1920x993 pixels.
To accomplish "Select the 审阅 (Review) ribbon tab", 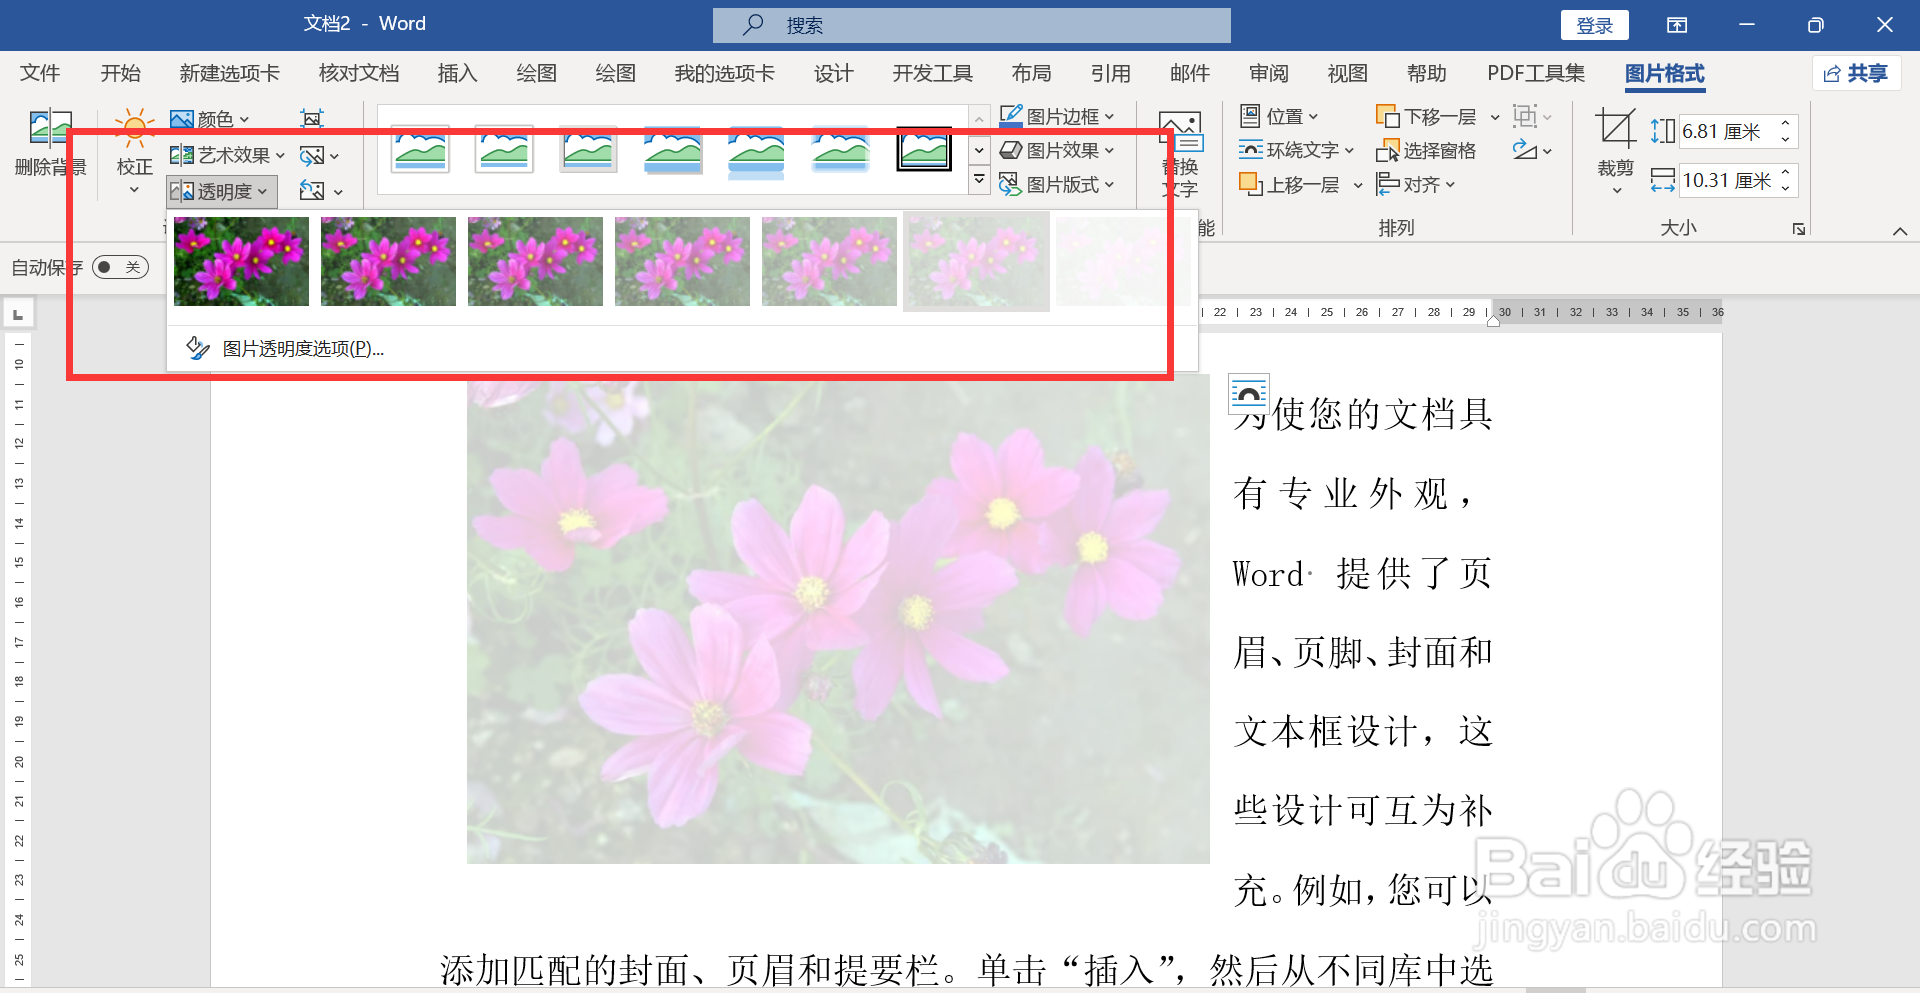I will [1268, 73].
